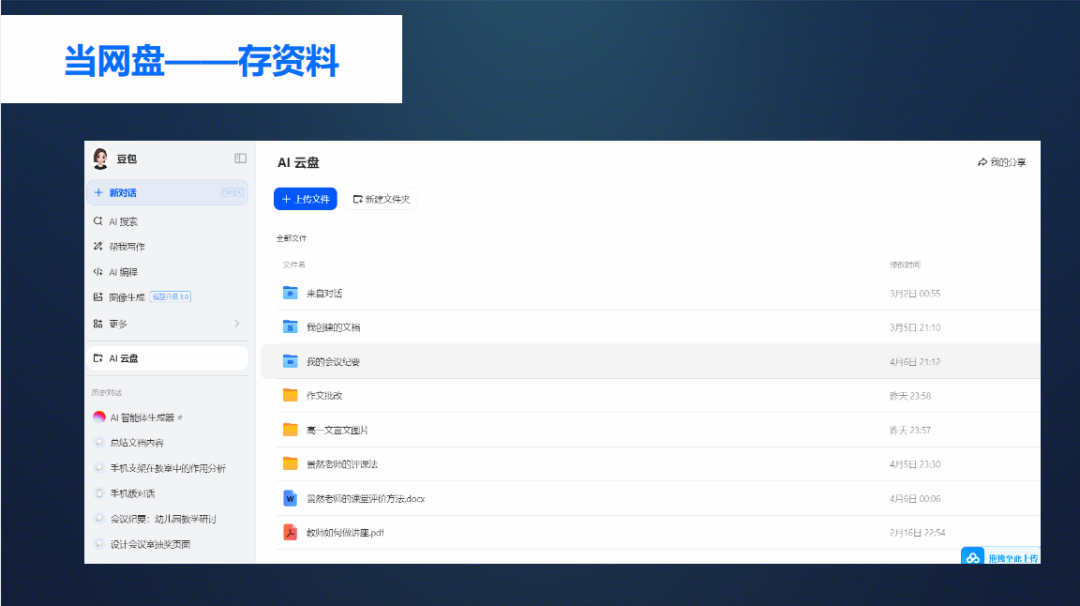
Task: Open the 帮我写作 writing assistant icon
Action: tap(97, 246)
